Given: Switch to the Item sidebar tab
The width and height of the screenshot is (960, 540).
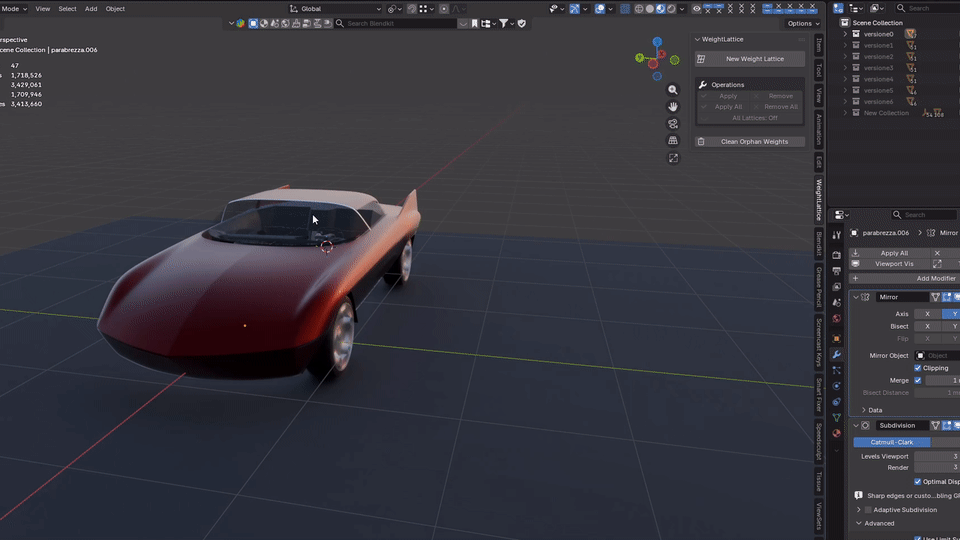Looking at the screenshot, I should (x=819, y=45).
